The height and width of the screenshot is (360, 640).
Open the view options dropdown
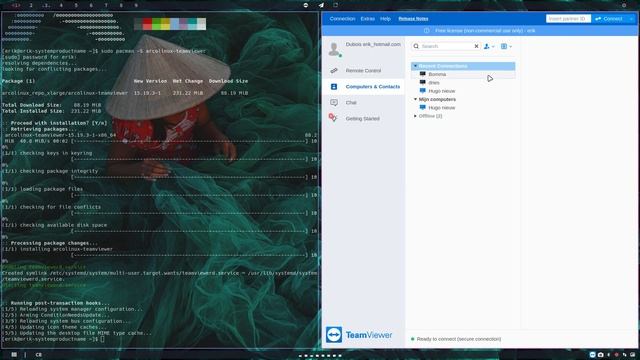coord(506,47)
